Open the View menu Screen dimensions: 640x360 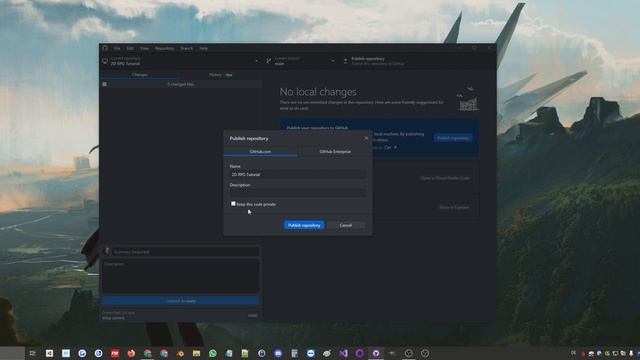(144, 48)
